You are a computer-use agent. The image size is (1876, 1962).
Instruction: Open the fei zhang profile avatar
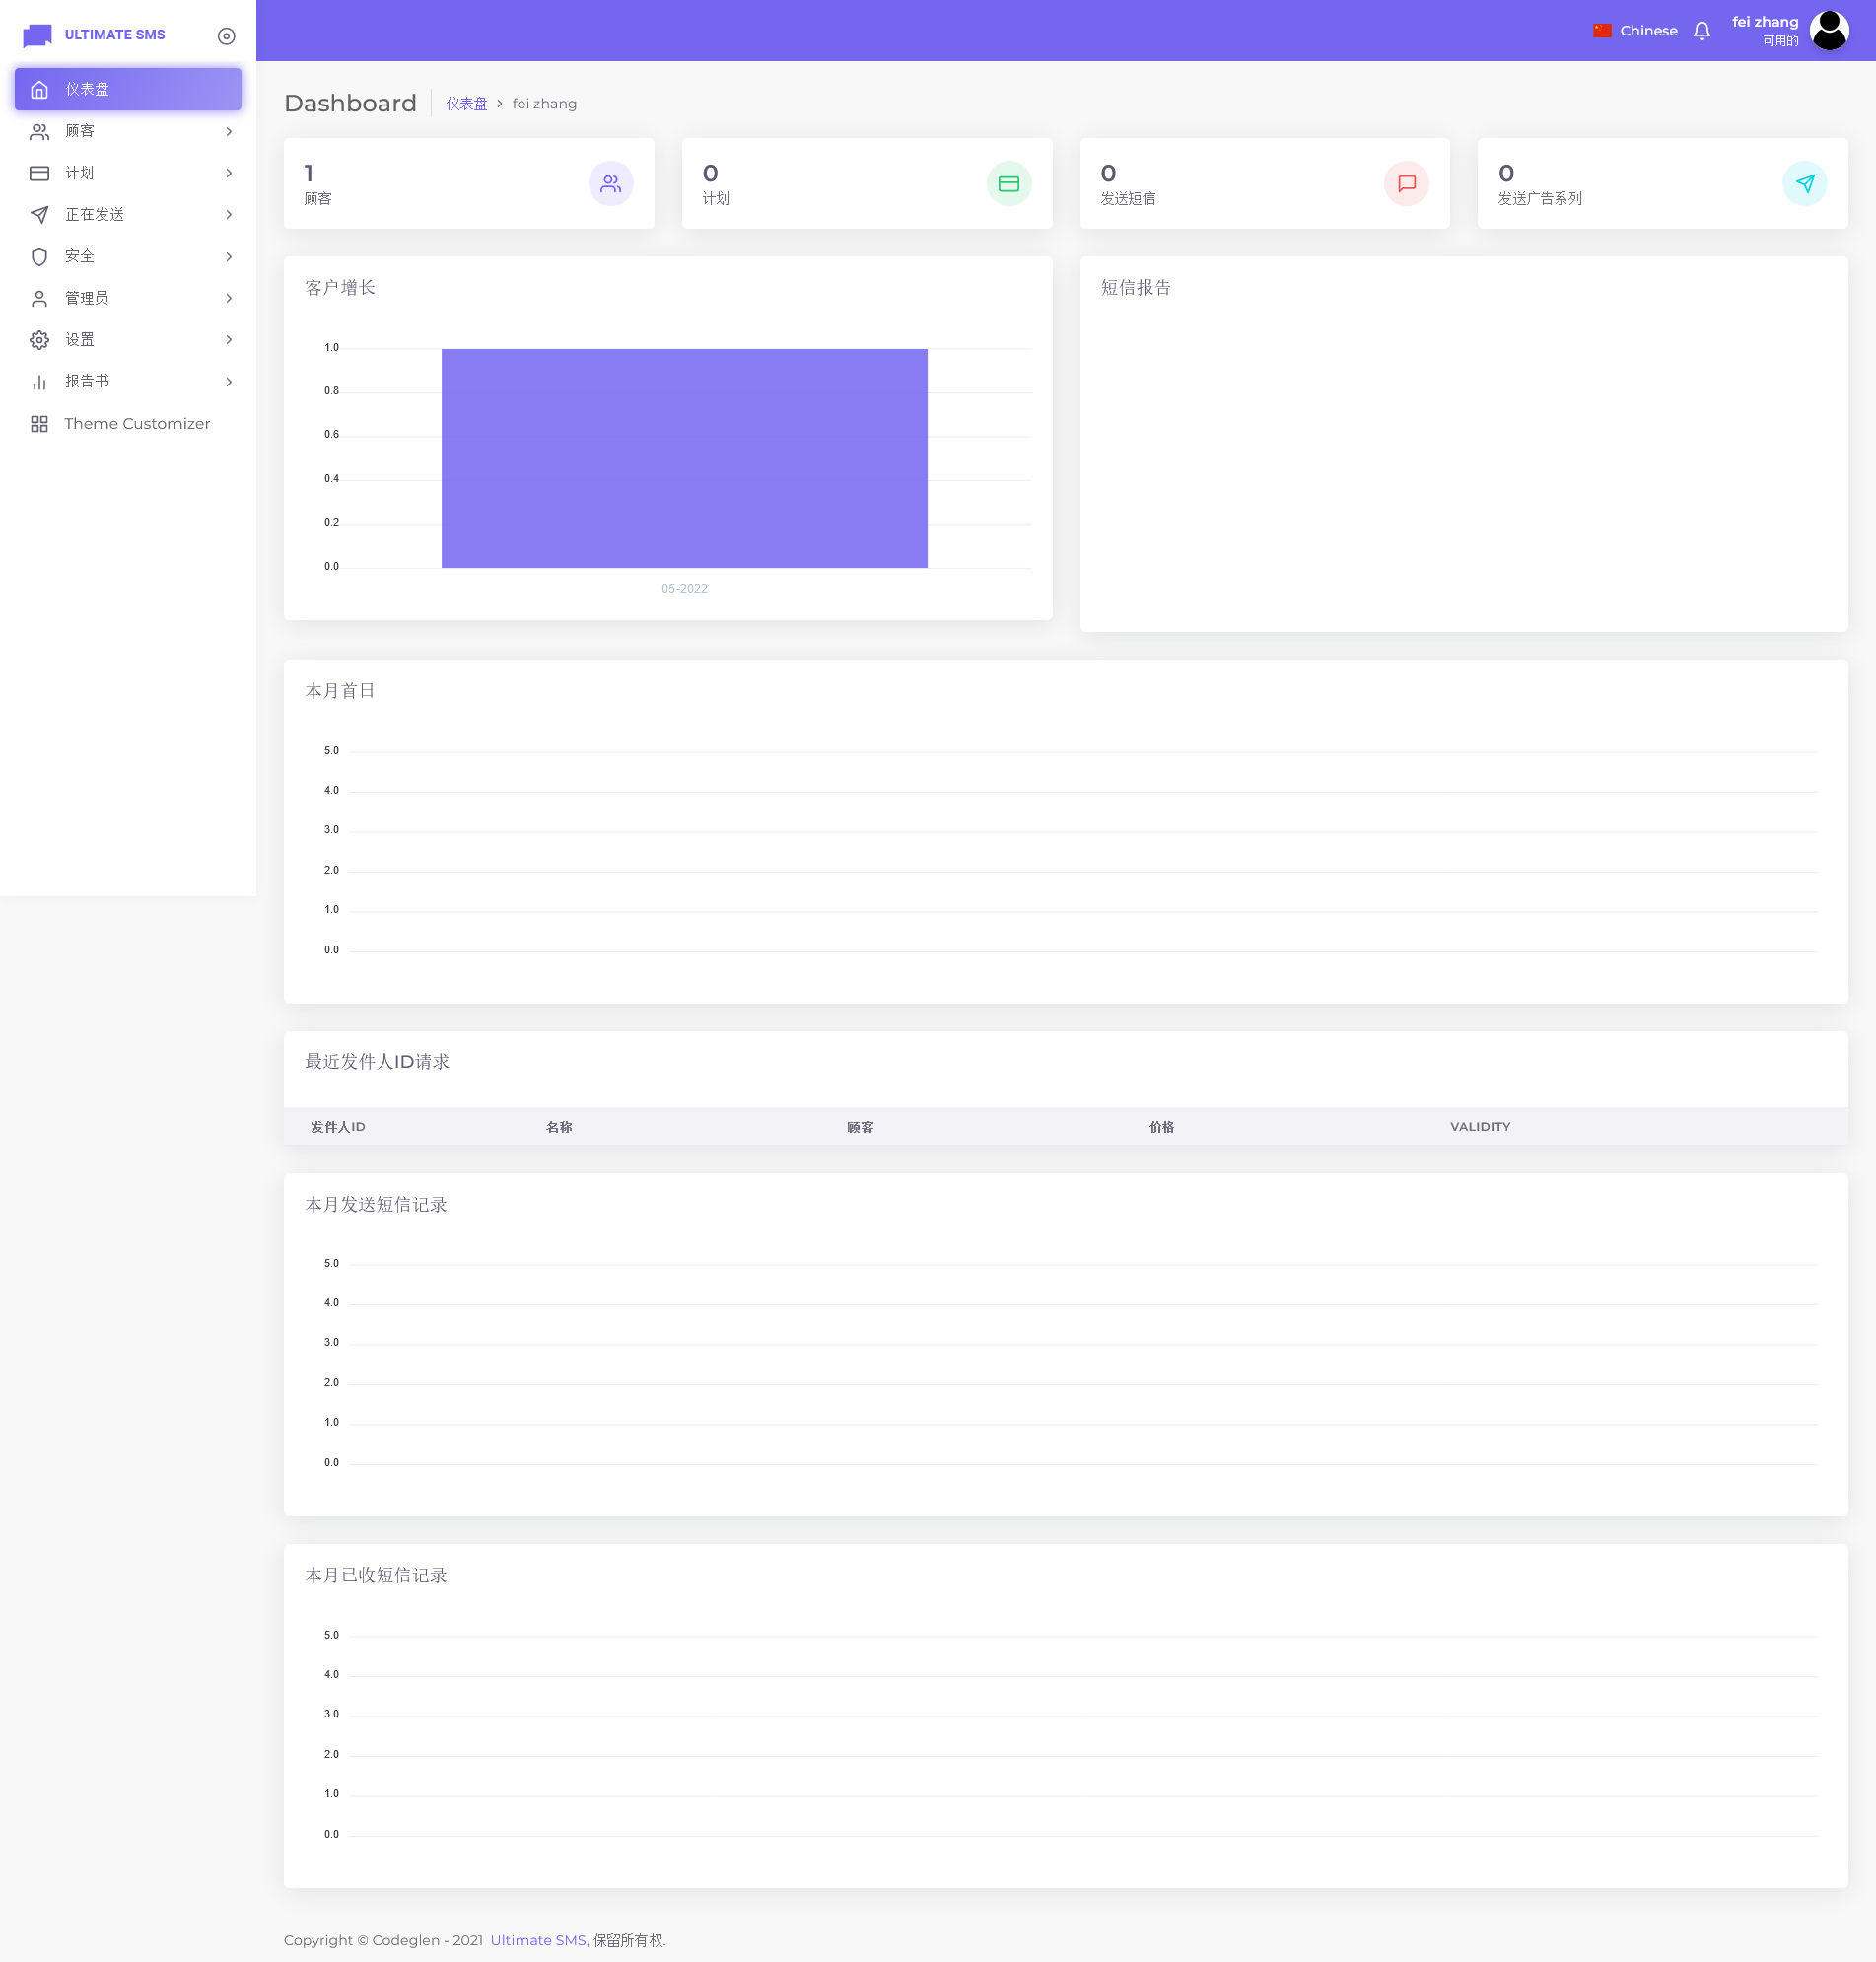tap(1828, 31)
